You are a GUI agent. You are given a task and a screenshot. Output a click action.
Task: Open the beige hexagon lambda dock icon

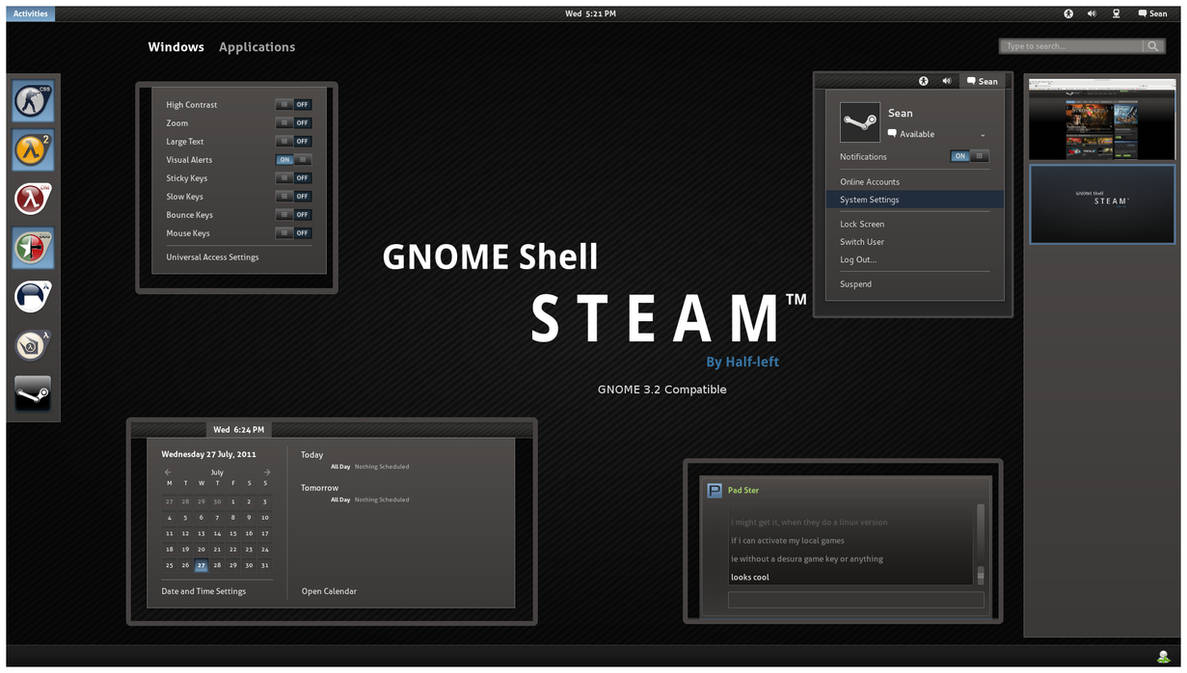click(x=33, y=346)
